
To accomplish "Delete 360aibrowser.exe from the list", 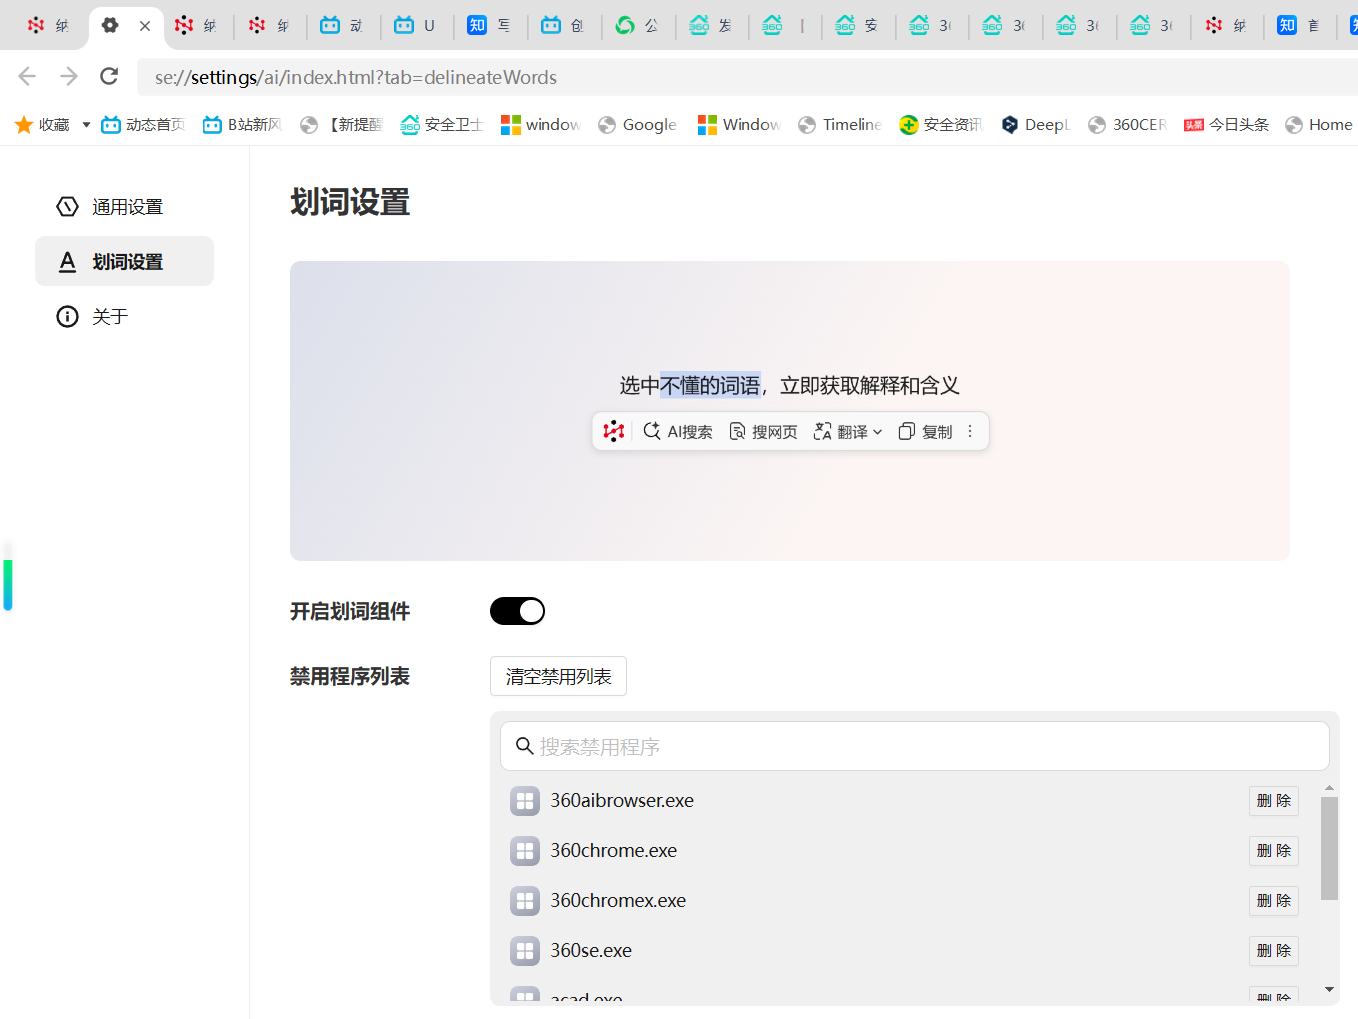I will point(1273,800).
